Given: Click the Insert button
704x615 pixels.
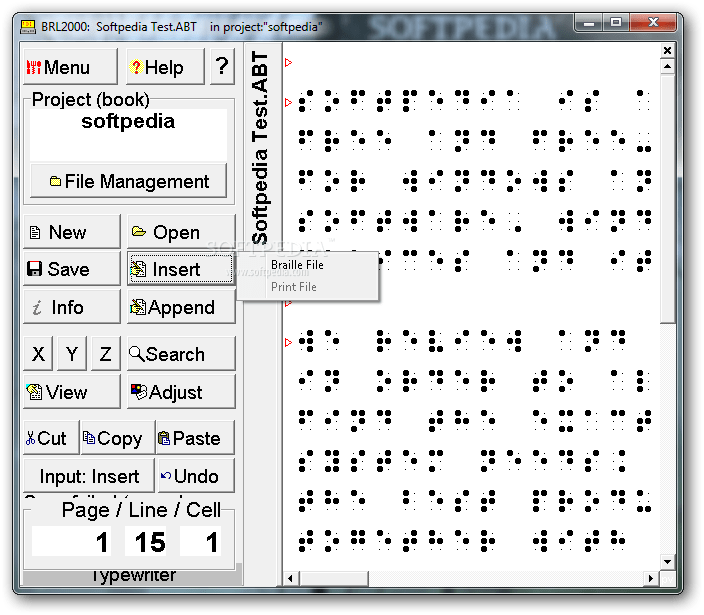Looking at the screenshot, I should (x=181, y=269).
